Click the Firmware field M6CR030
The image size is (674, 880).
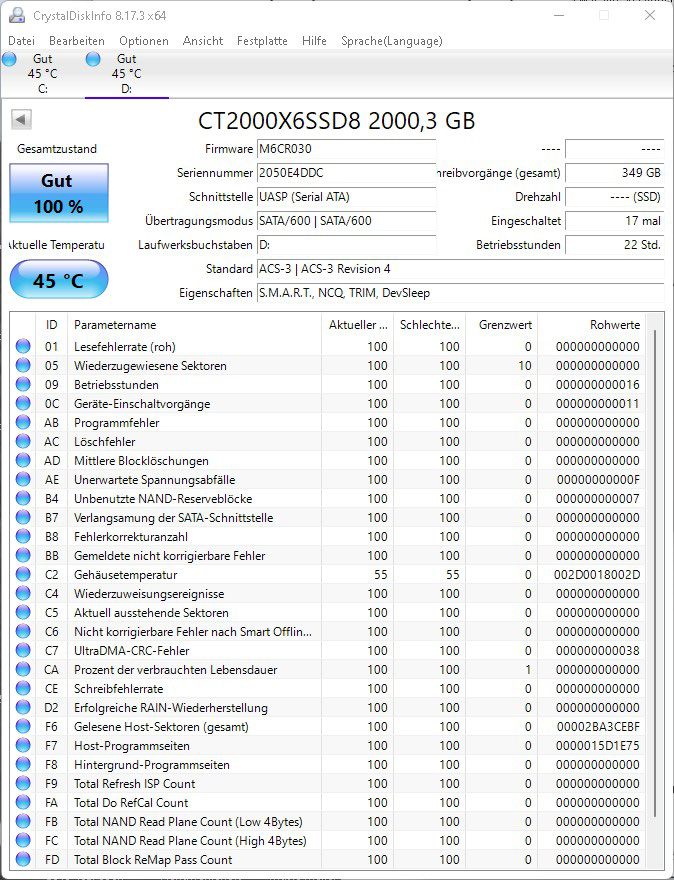point(345,149)
